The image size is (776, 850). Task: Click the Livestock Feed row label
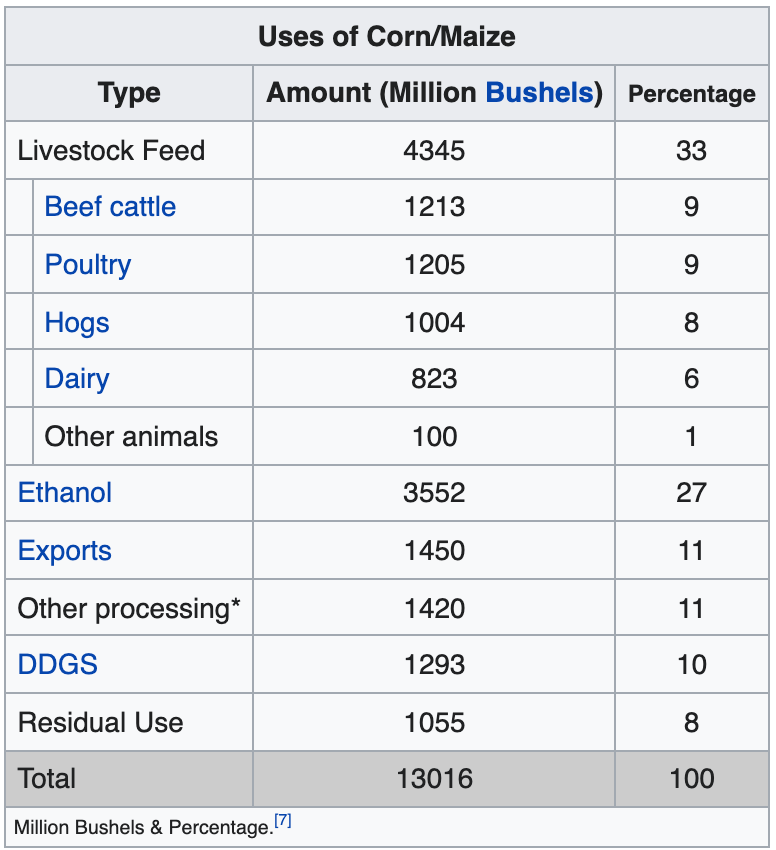[111, 151]
